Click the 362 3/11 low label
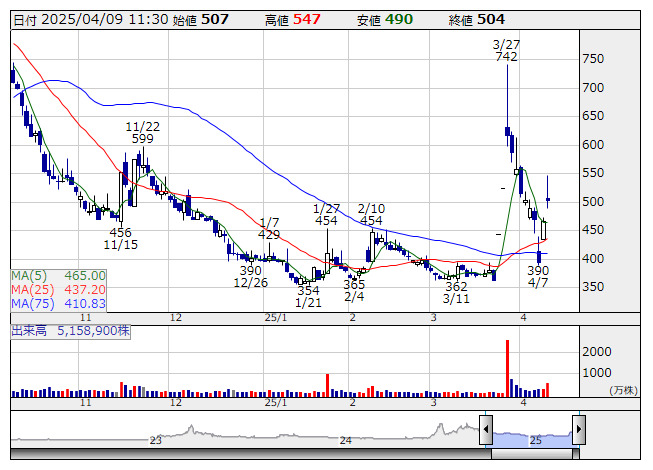This screenshot has width=653, height=470. (x=456, y=292)
